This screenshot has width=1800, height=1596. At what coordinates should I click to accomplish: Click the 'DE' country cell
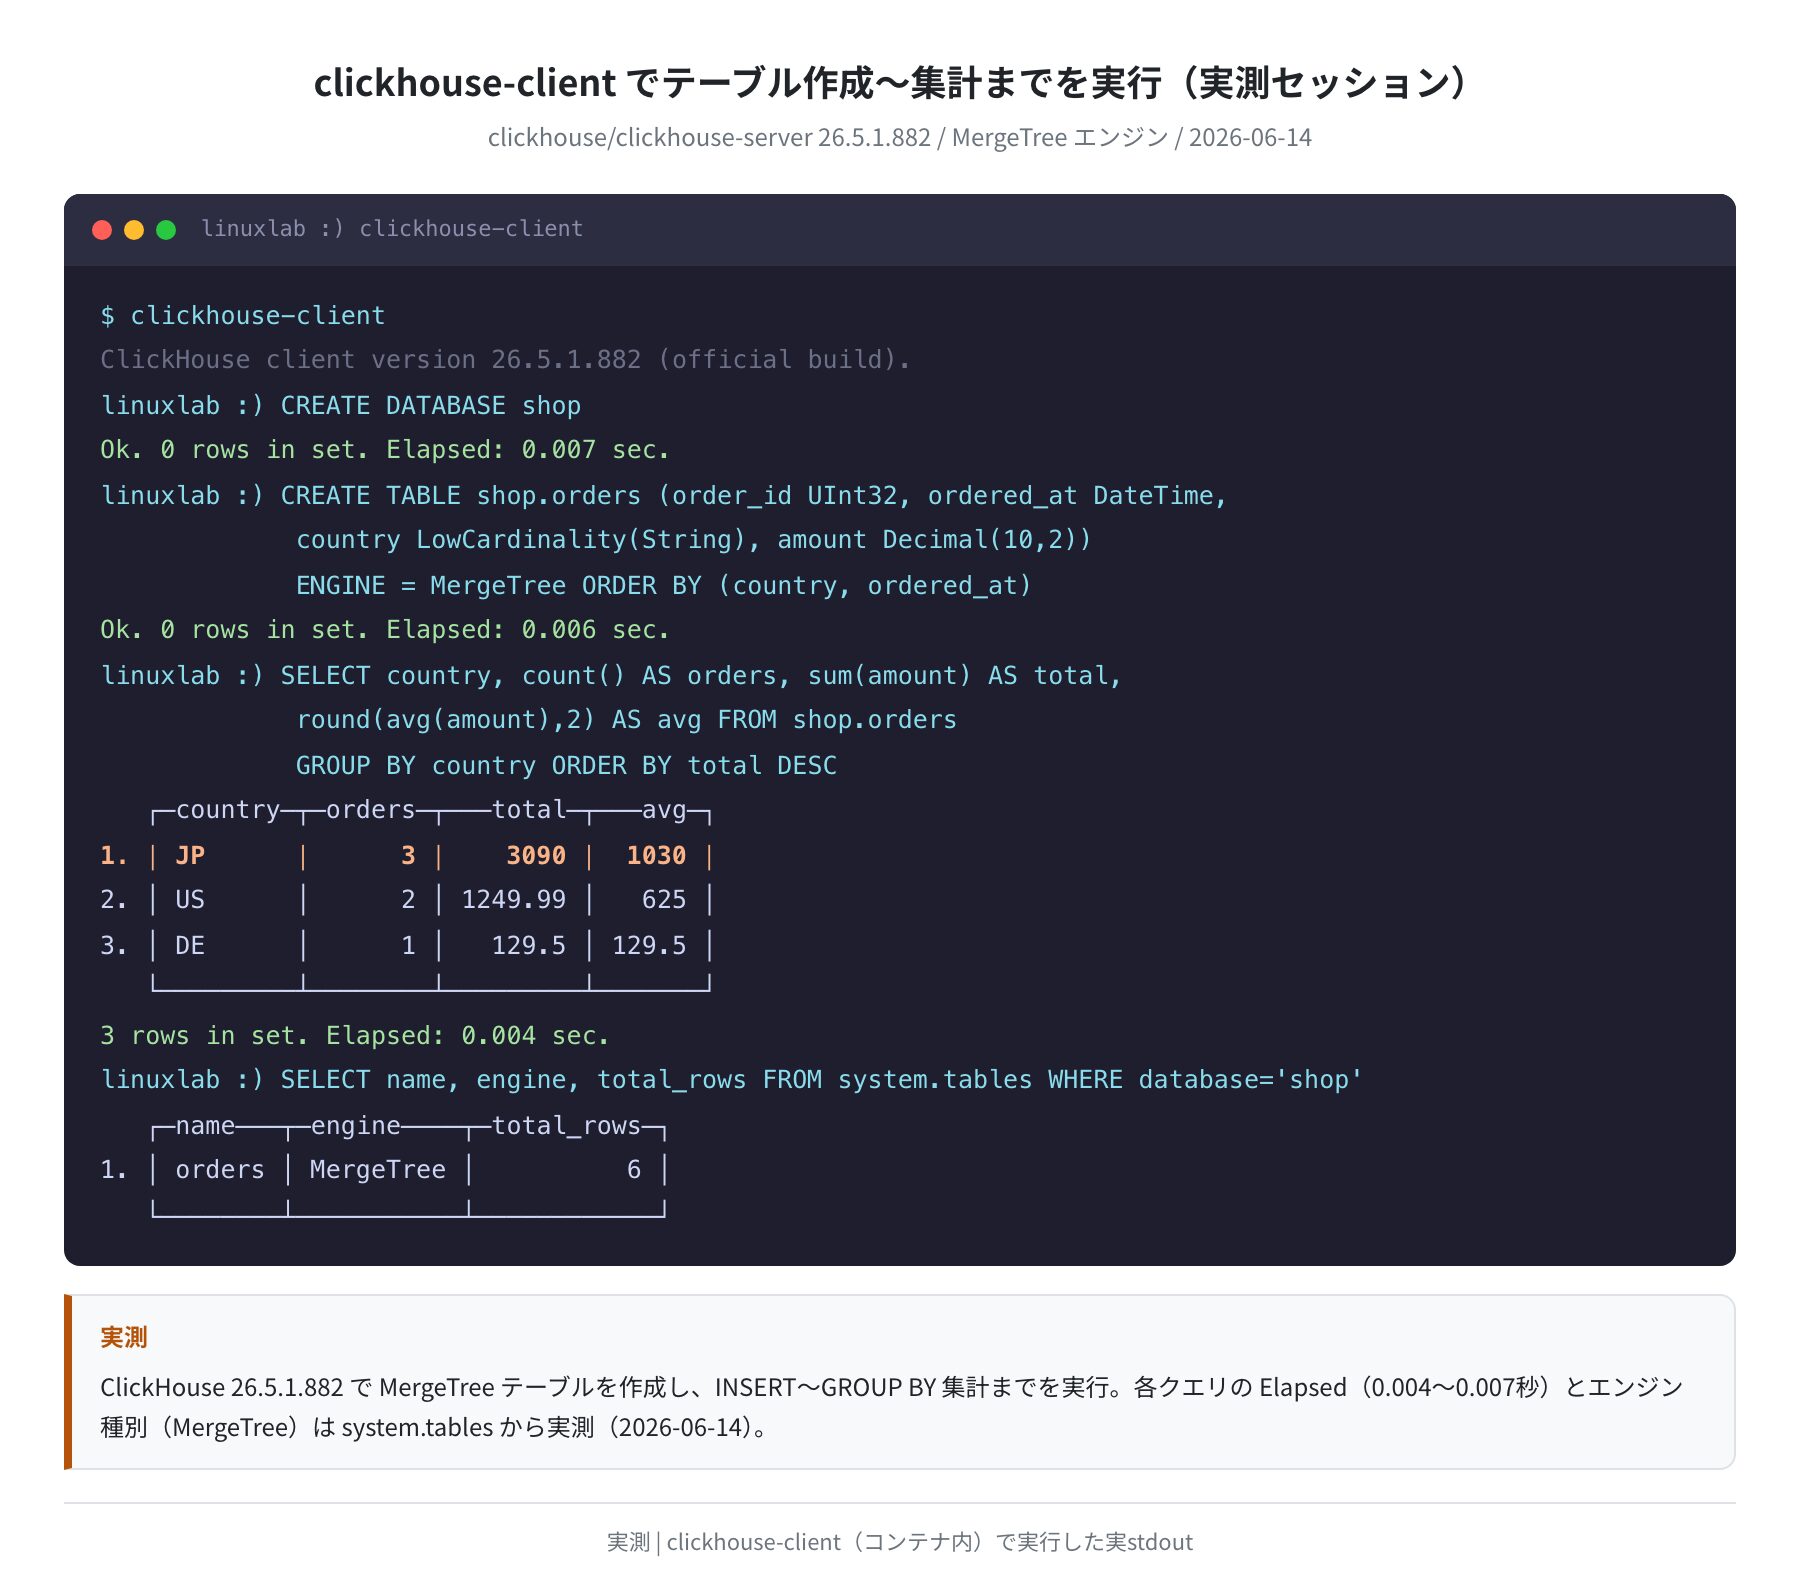[x=190, y=946]
